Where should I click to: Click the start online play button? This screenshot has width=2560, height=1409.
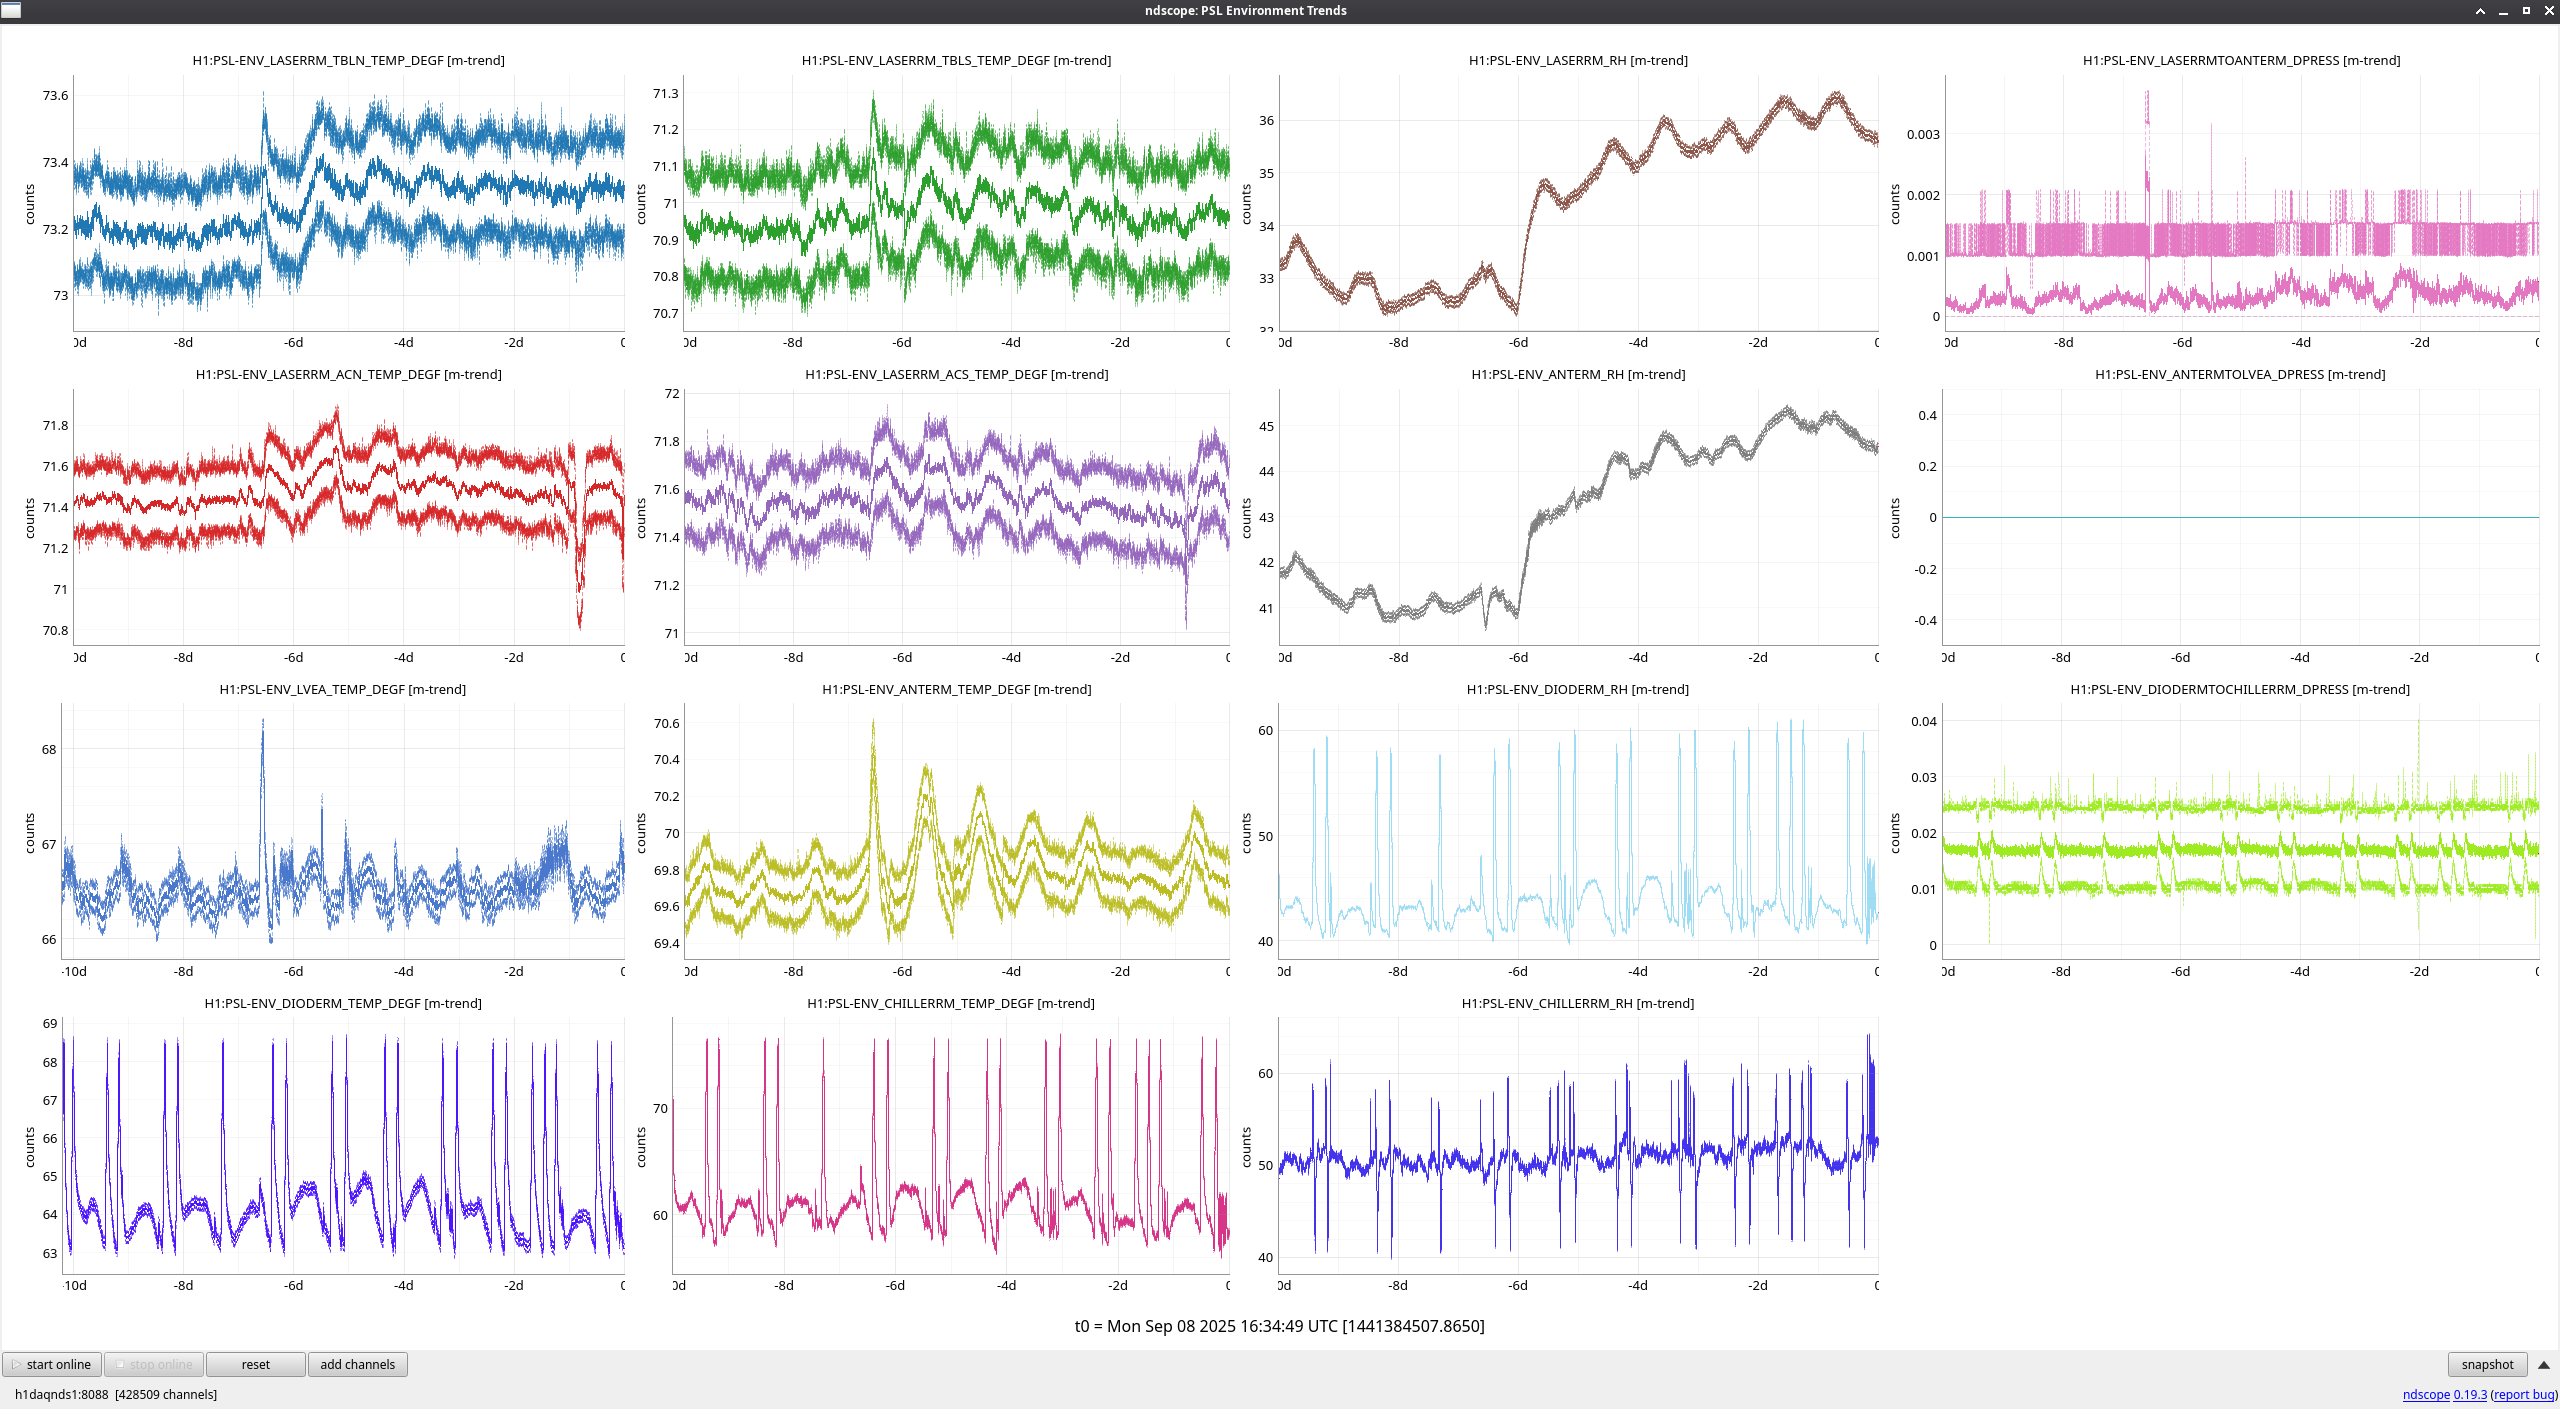click(x=52, y=1364)
